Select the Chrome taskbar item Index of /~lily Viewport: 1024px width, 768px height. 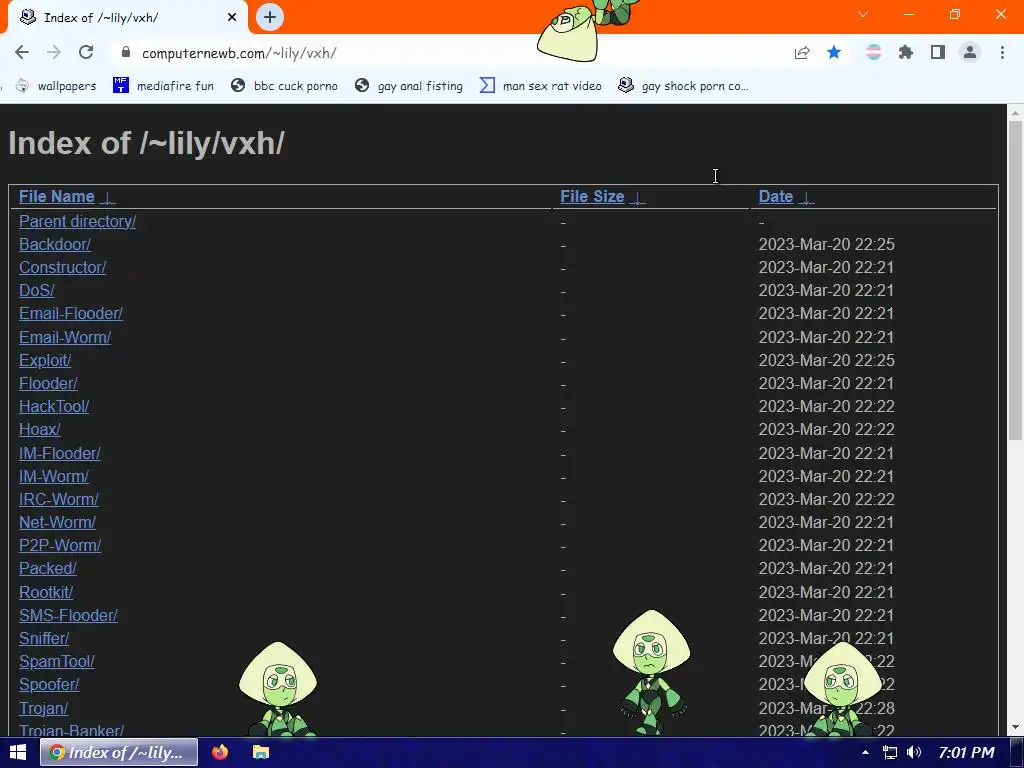(x=119, y=752)
